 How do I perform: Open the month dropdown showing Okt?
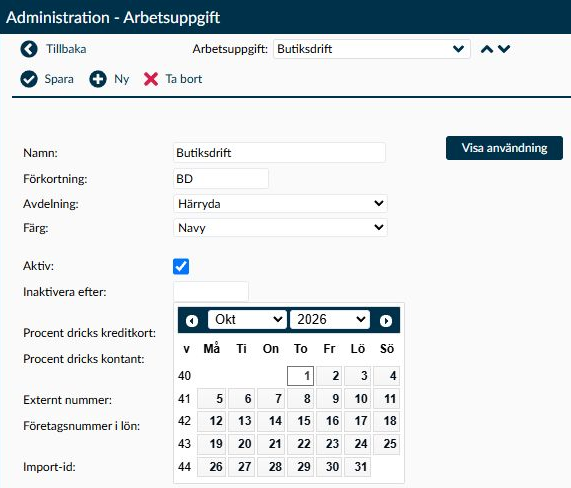247,319
